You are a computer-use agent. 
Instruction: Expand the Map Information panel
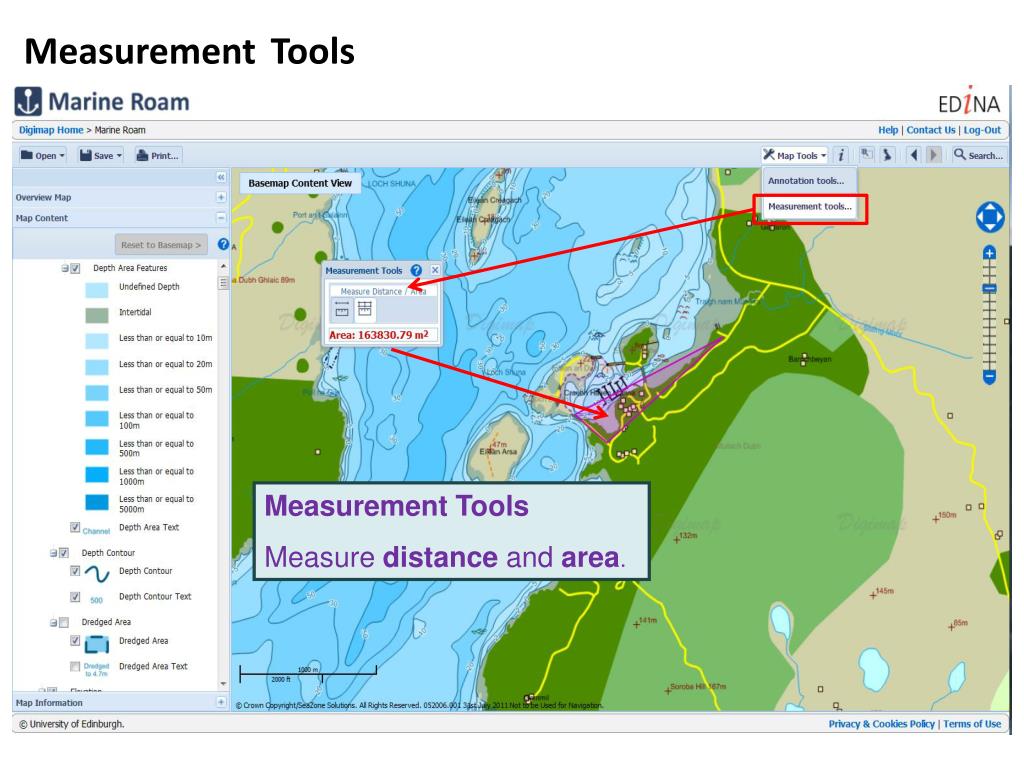click(221, 702)
